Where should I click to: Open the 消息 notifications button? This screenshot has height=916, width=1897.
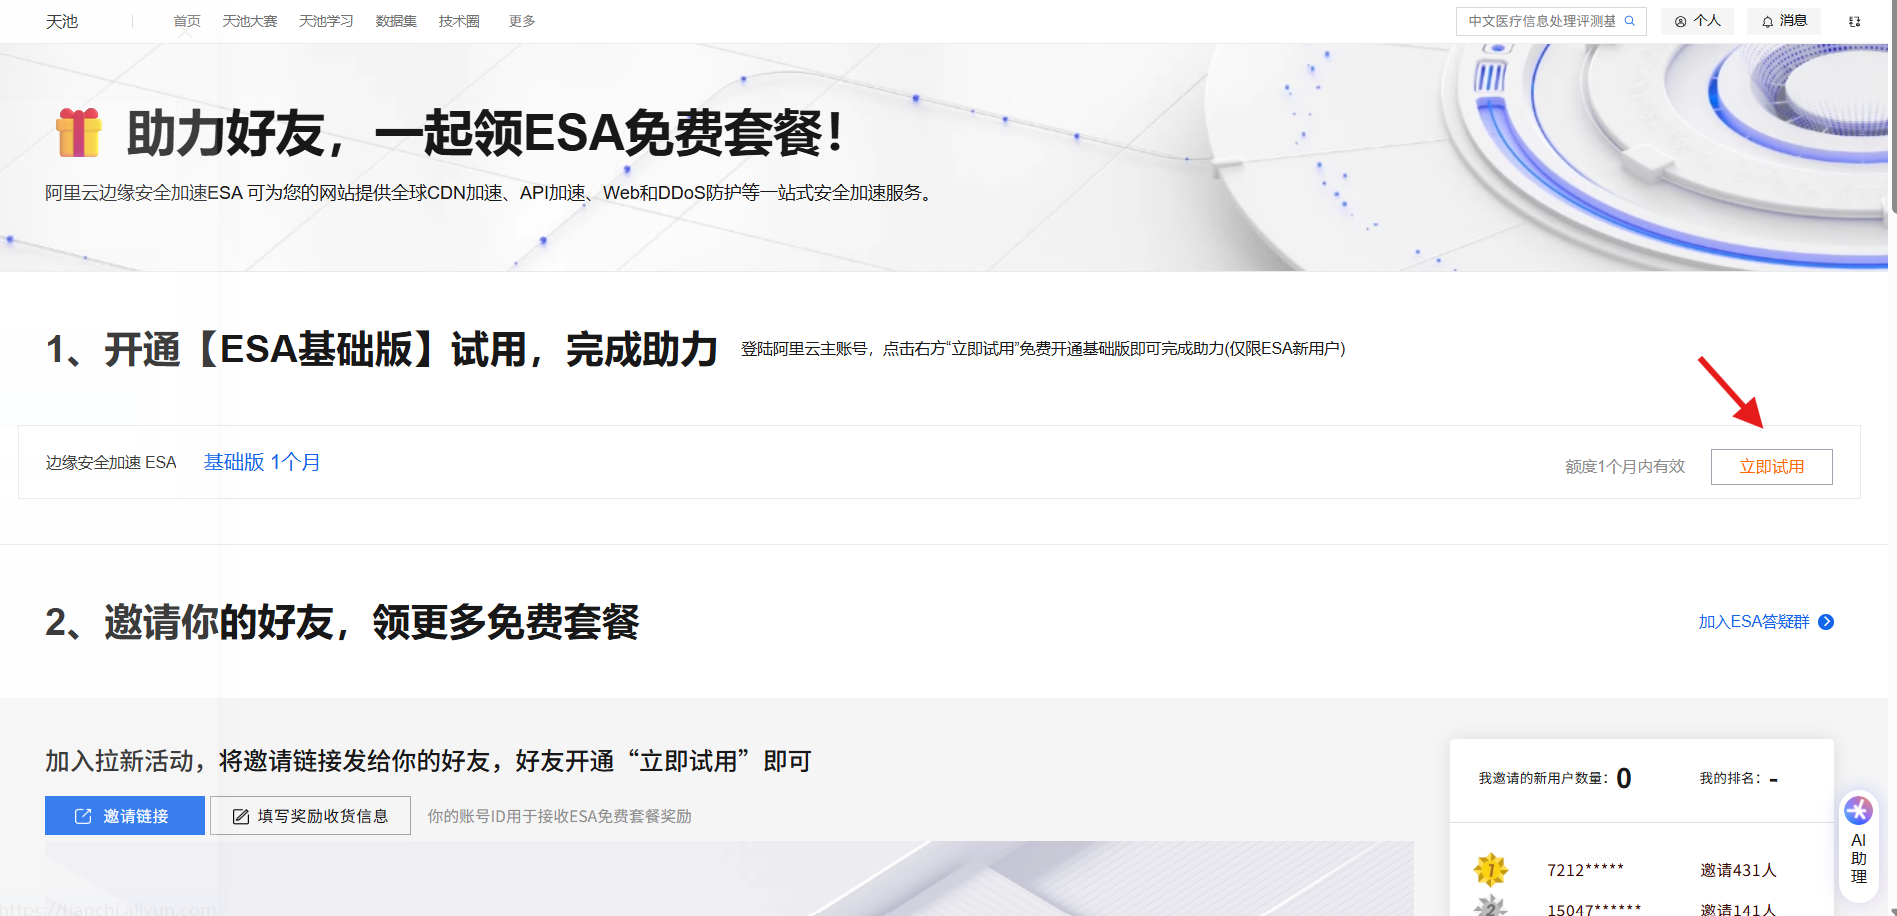pyautogui.click(x=1784, y=21)
